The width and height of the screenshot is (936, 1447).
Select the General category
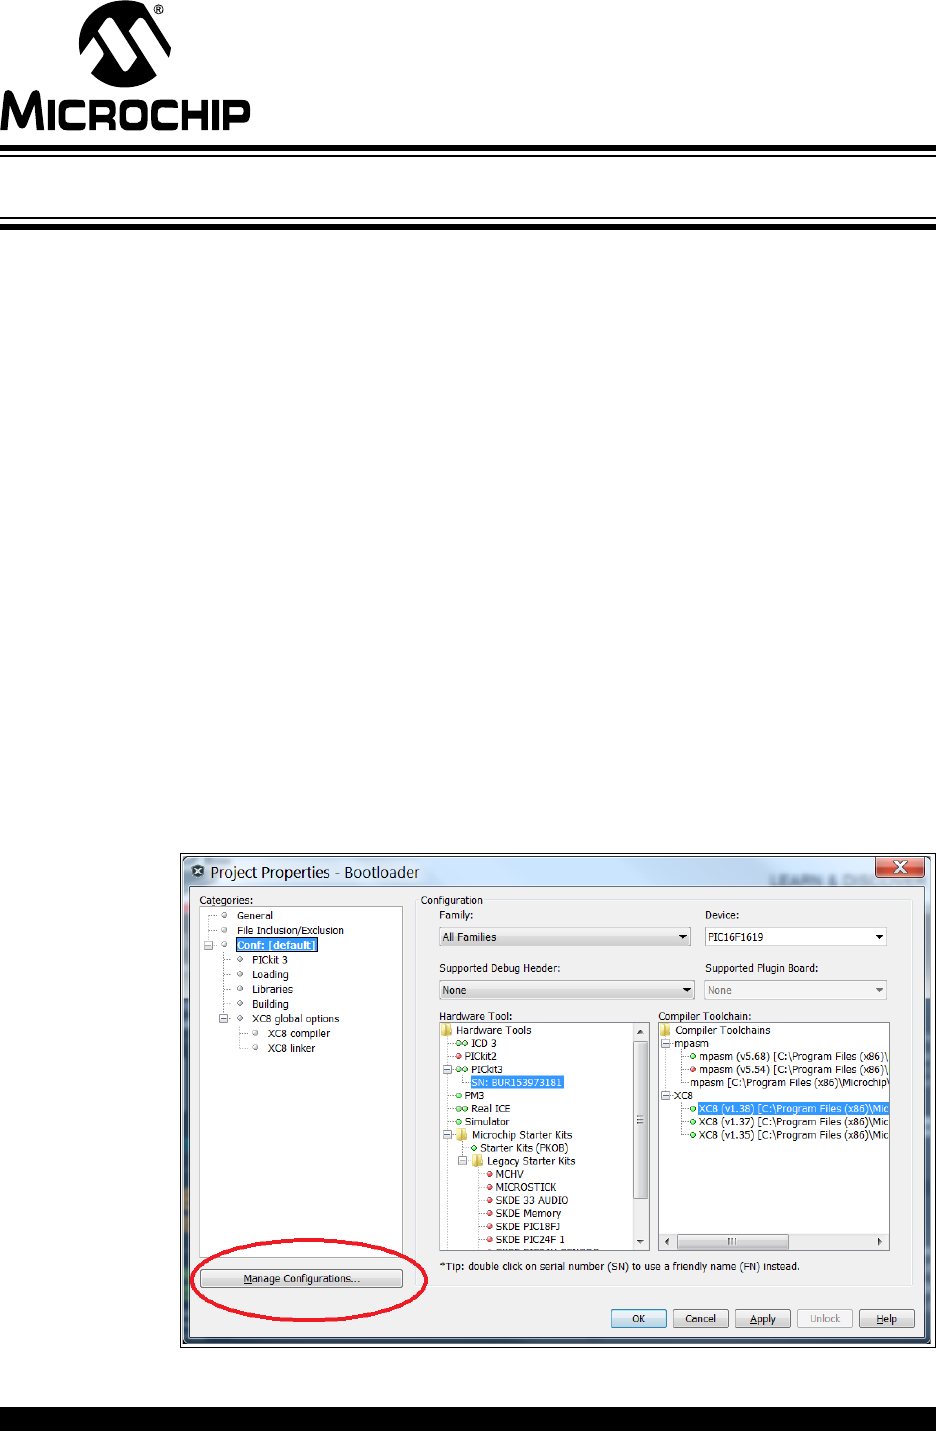255,915
